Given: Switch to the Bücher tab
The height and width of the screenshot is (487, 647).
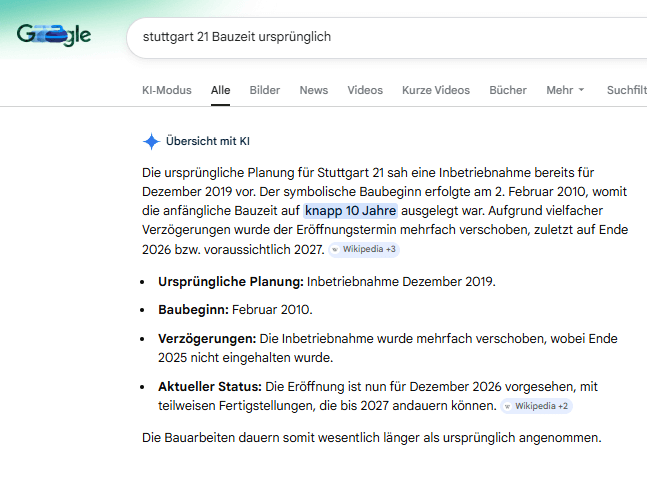Looking at the screenshot, I should [x=508, y=90].
